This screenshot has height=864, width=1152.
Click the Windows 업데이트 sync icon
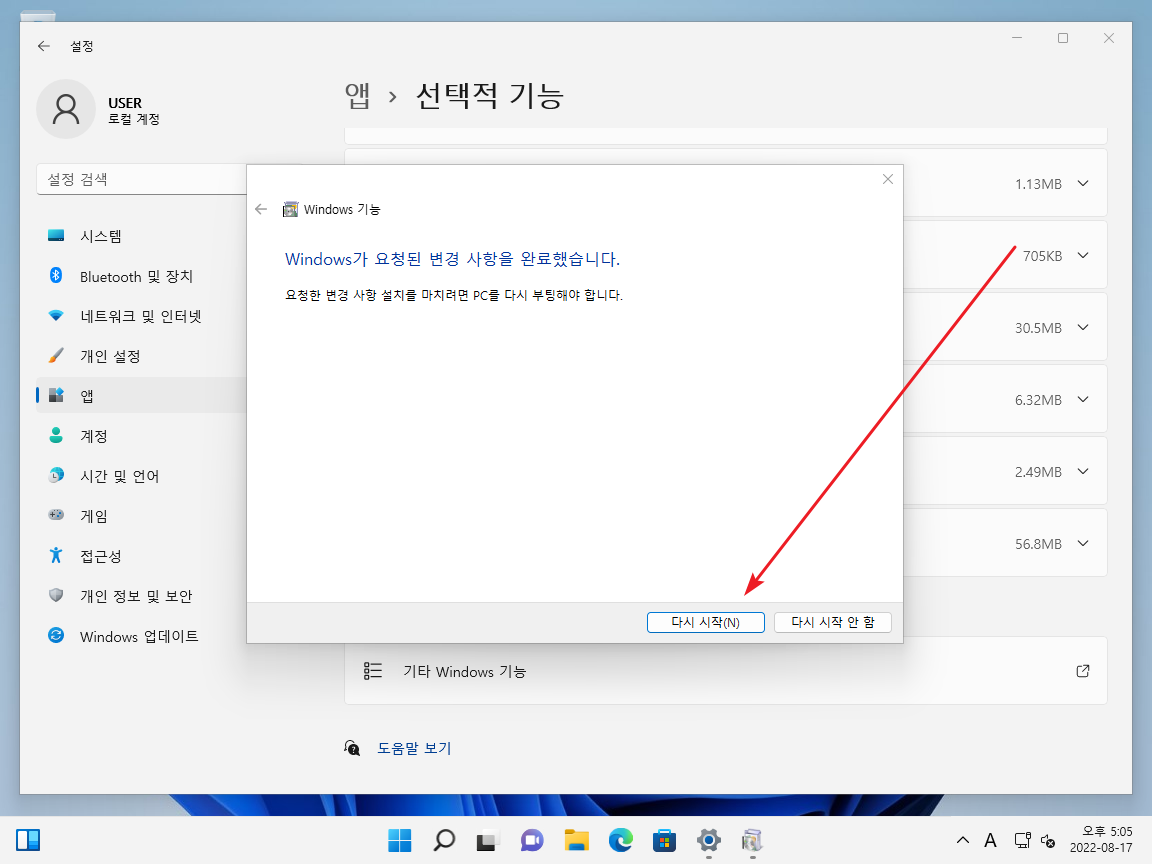[x=56, y=635]
